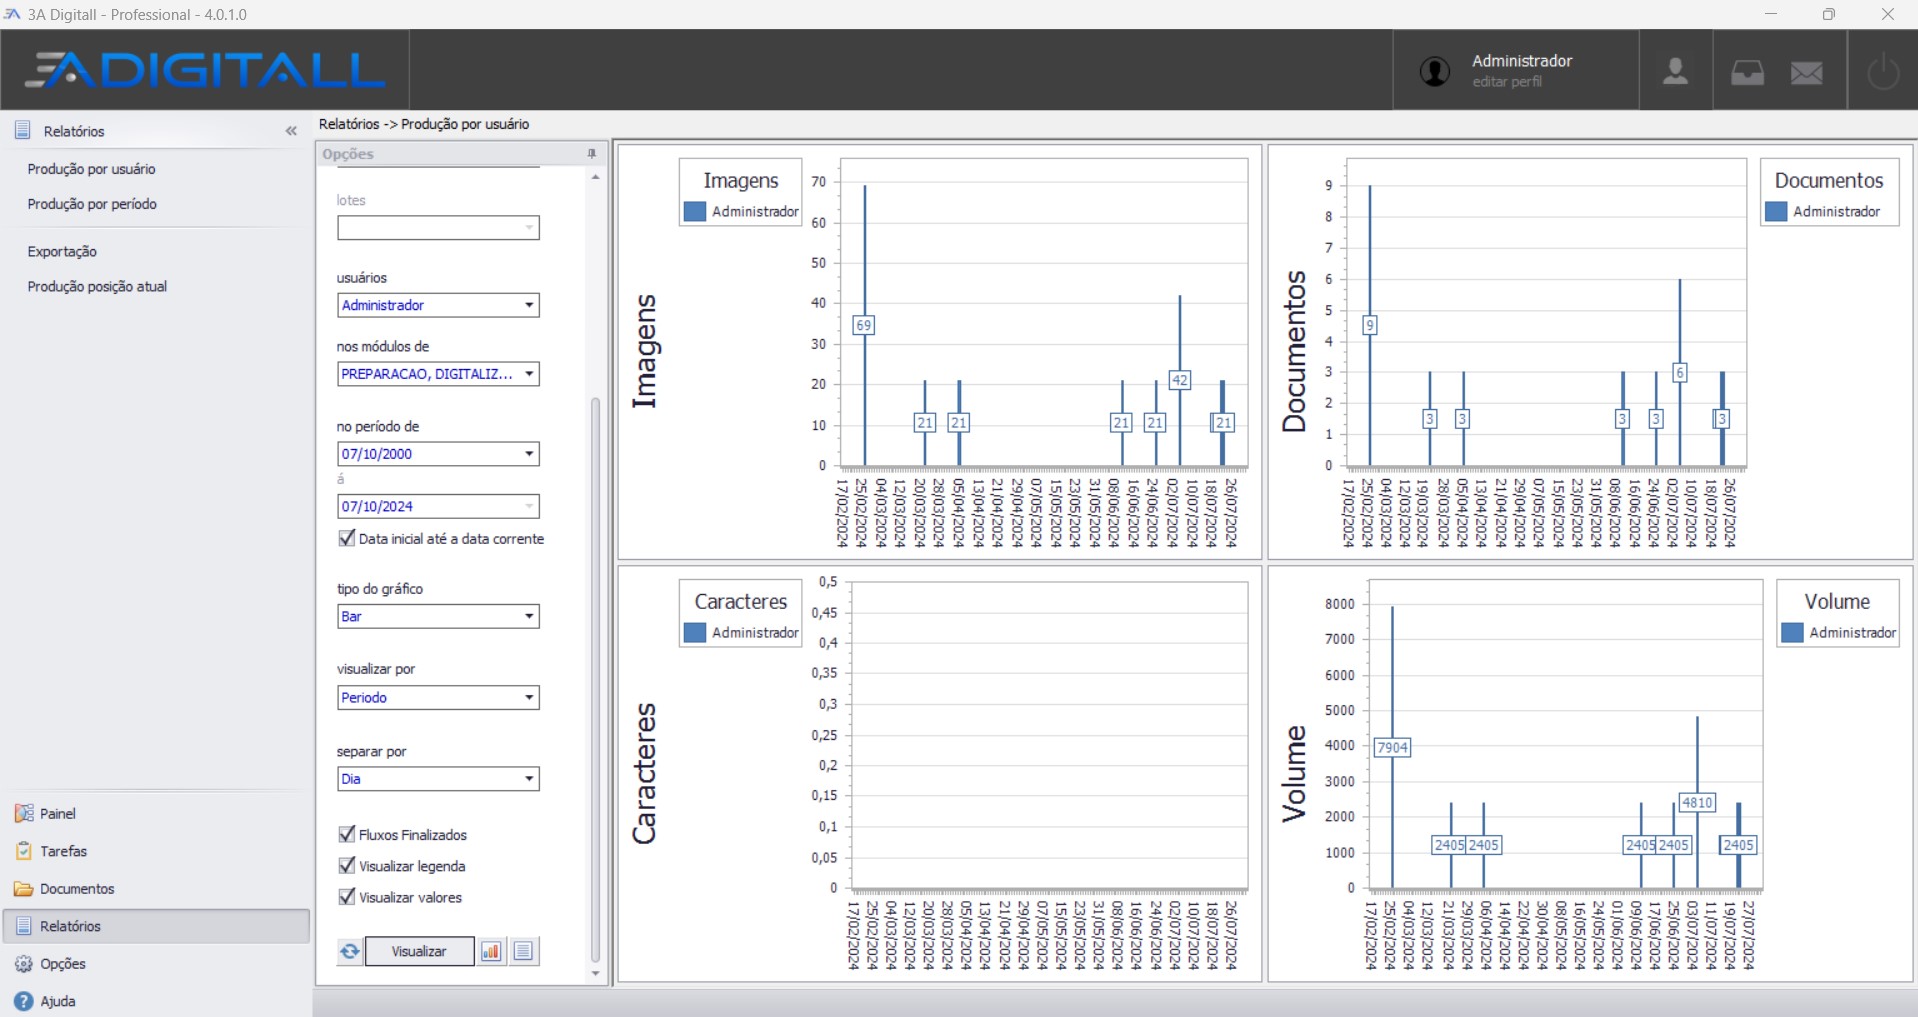Click Documentos legend blue swatch
The image size is (1918, 1017).
1776,211
